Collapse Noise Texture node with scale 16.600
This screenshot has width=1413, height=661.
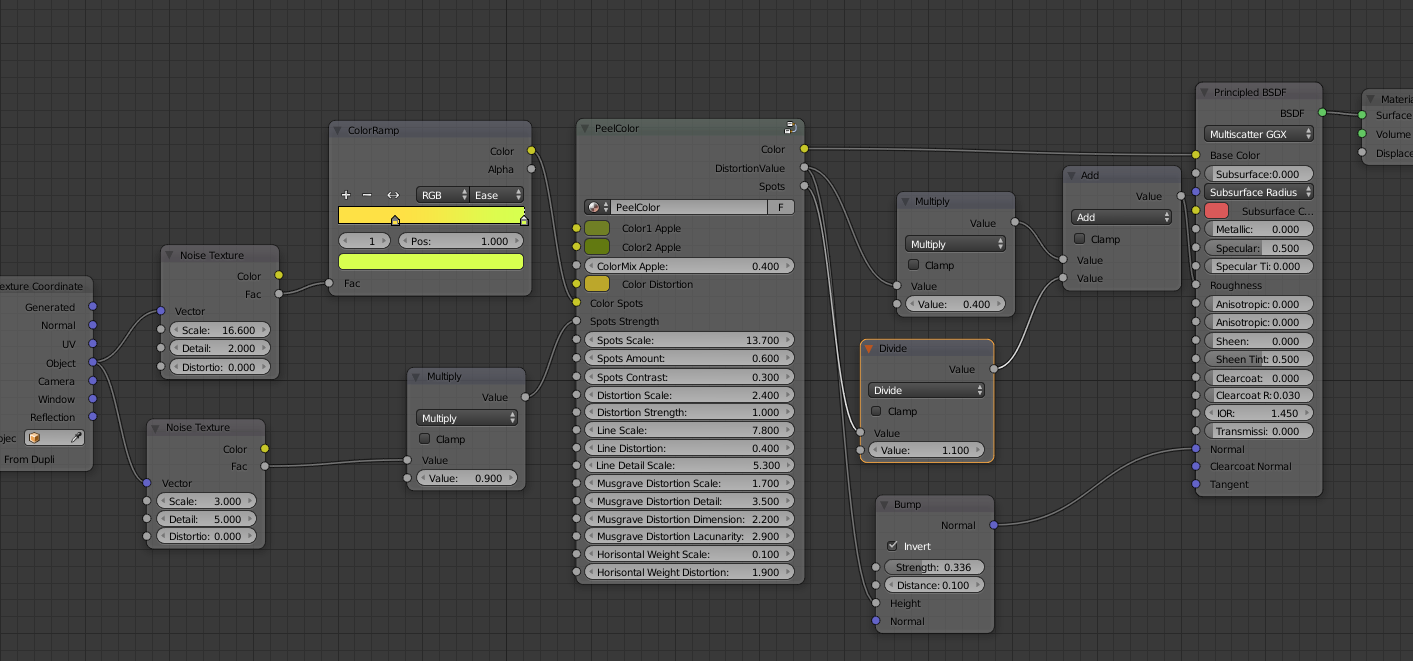[170, 255]
